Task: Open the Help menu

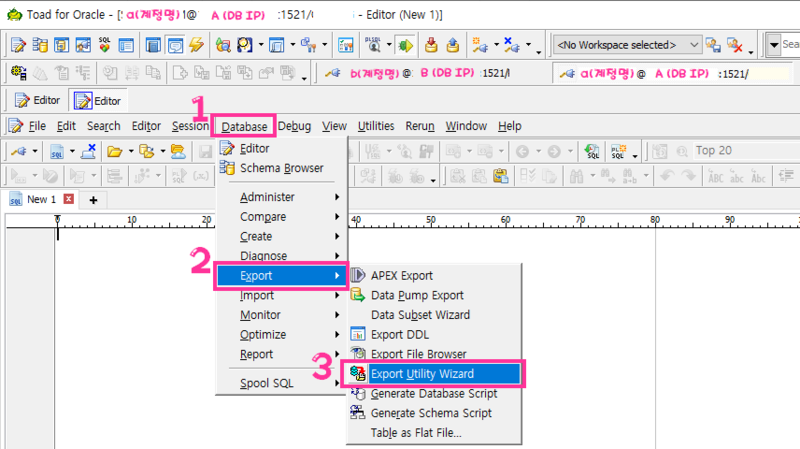Action: [510, 126]
